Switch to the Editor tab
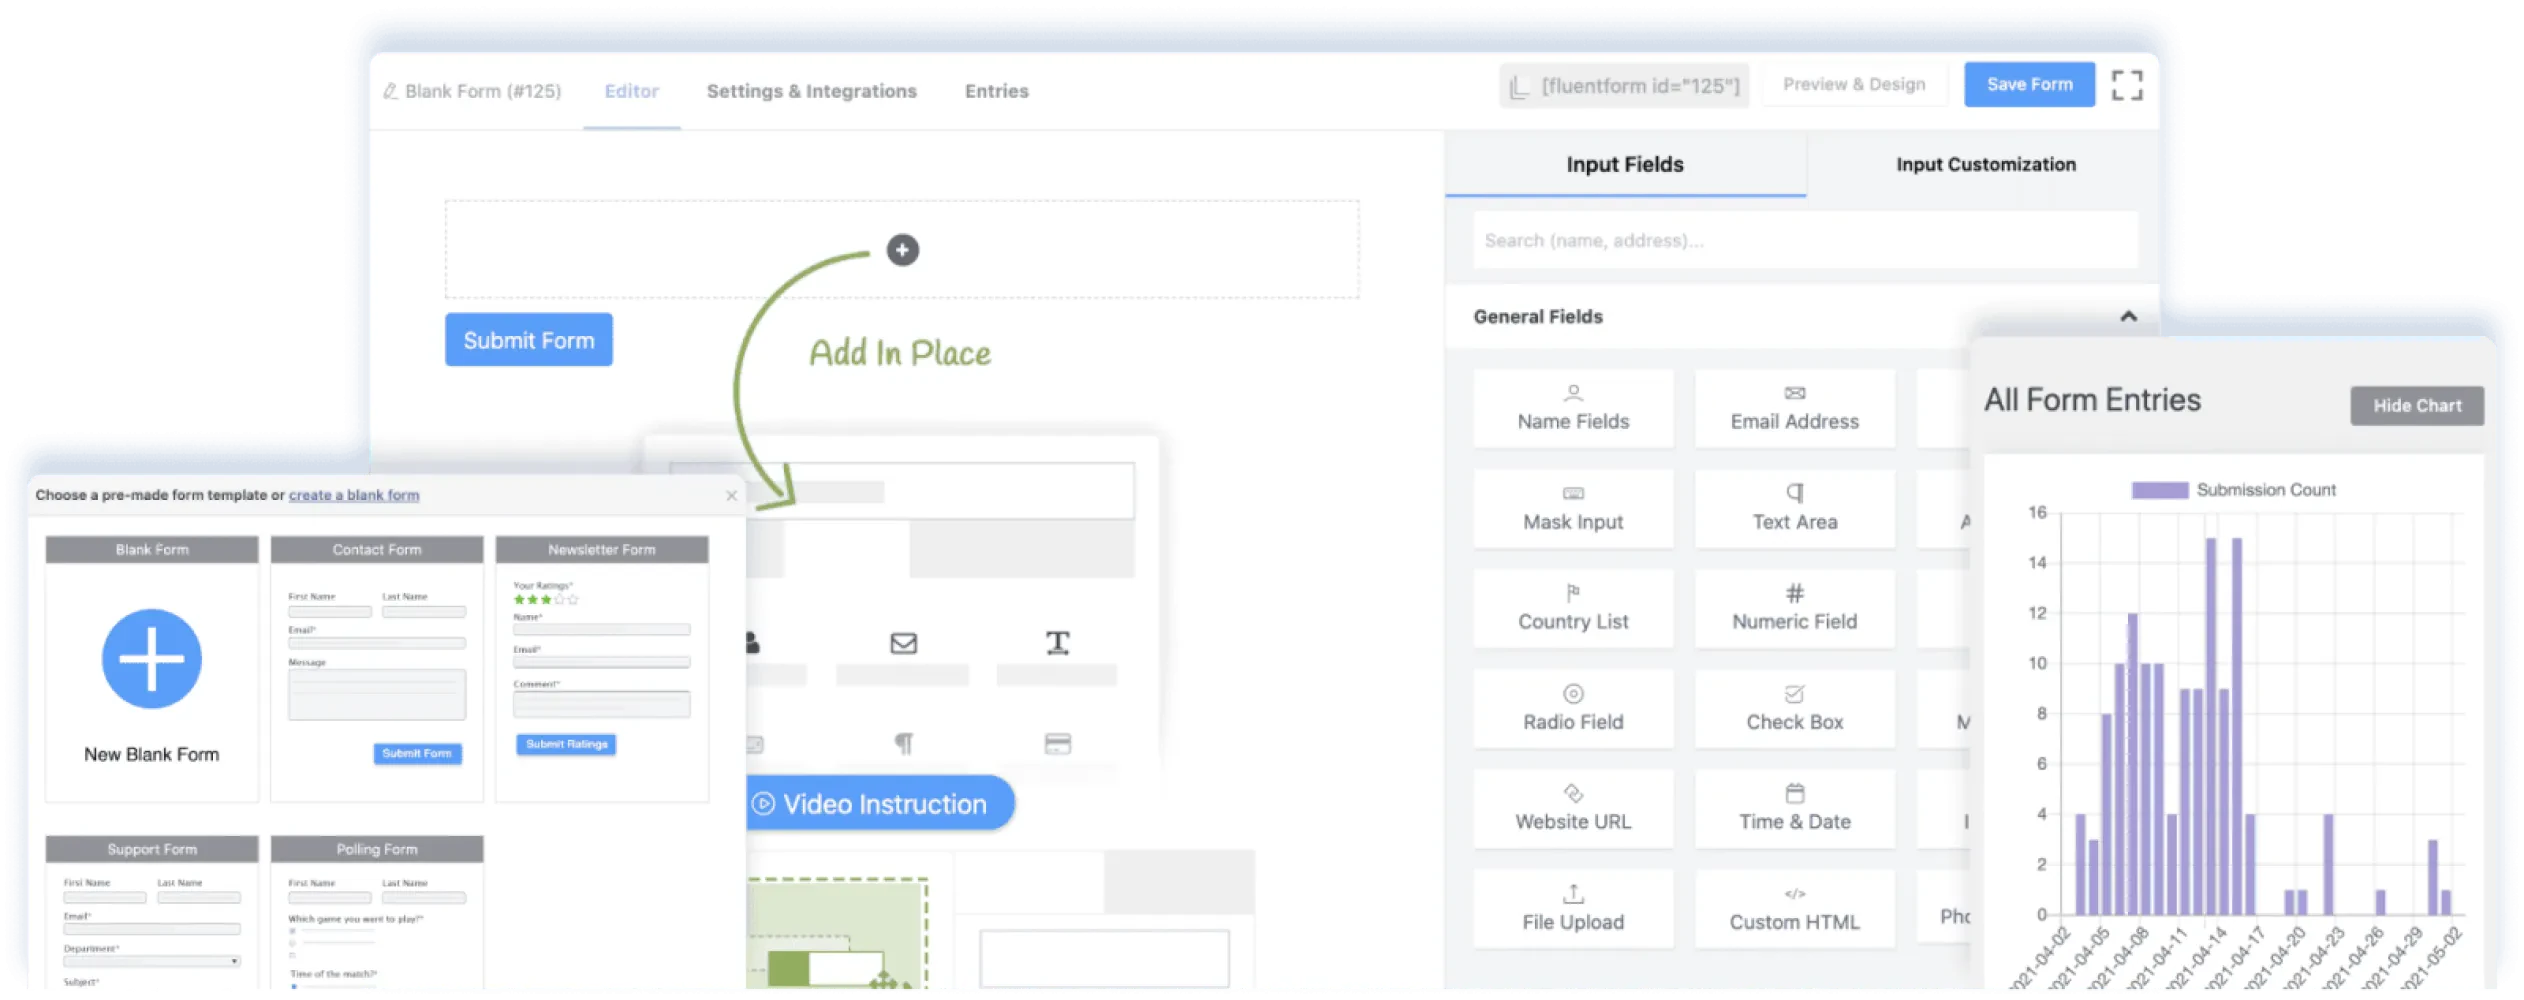This screenshot has height=1000, width=2524. click(631, 91)
